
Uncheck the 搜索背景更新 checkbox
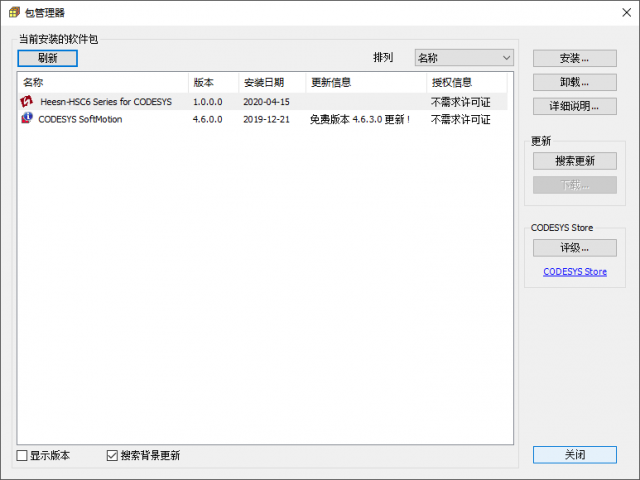pyautogui.click(x=112, y=456)
